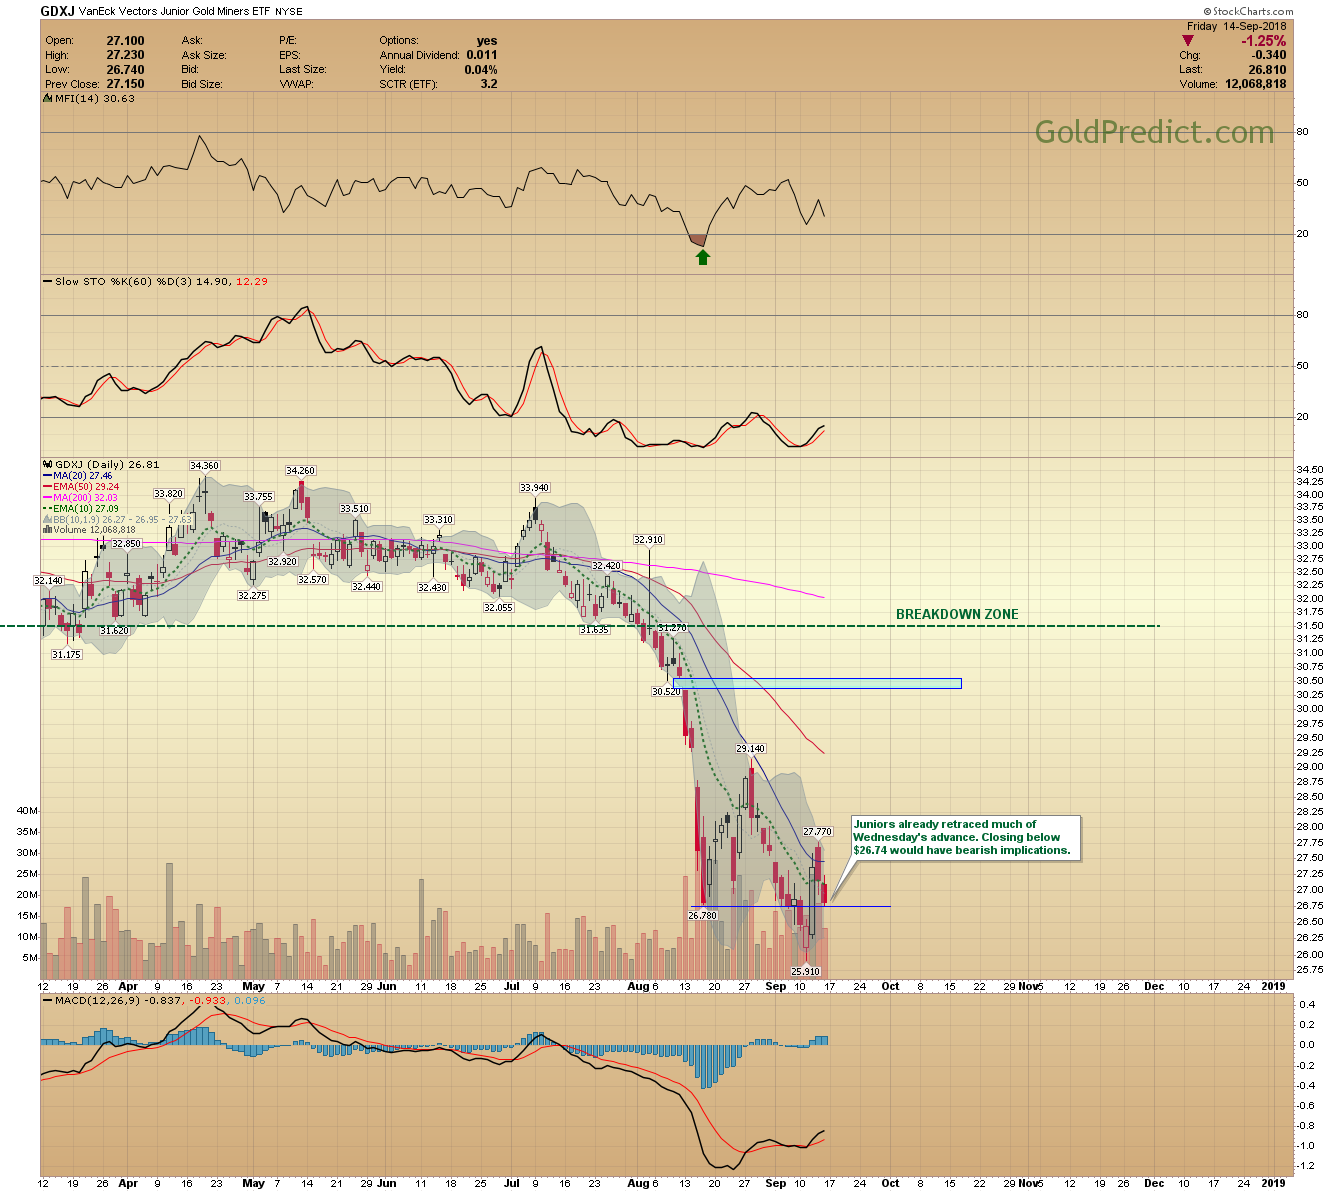Click the 33.940 July peak label
Viewport: 1340px width, 1192px height.
point(534,489)
